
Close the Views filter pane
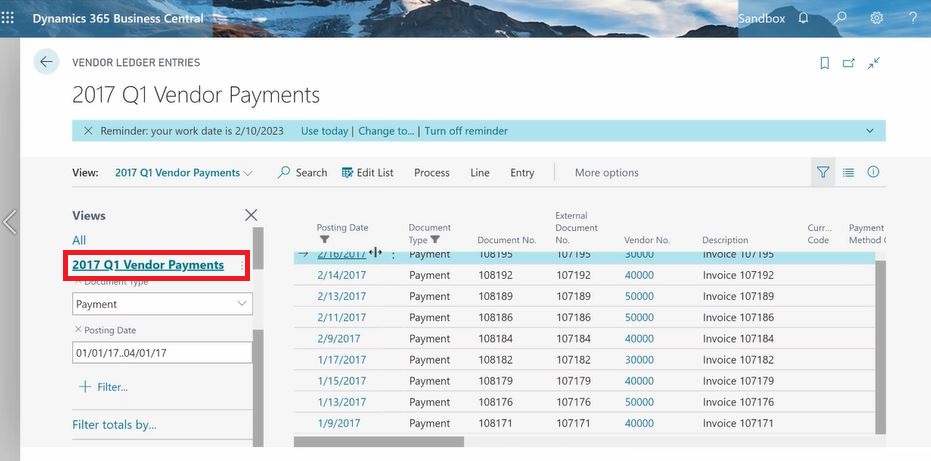[x=251, y=215]
